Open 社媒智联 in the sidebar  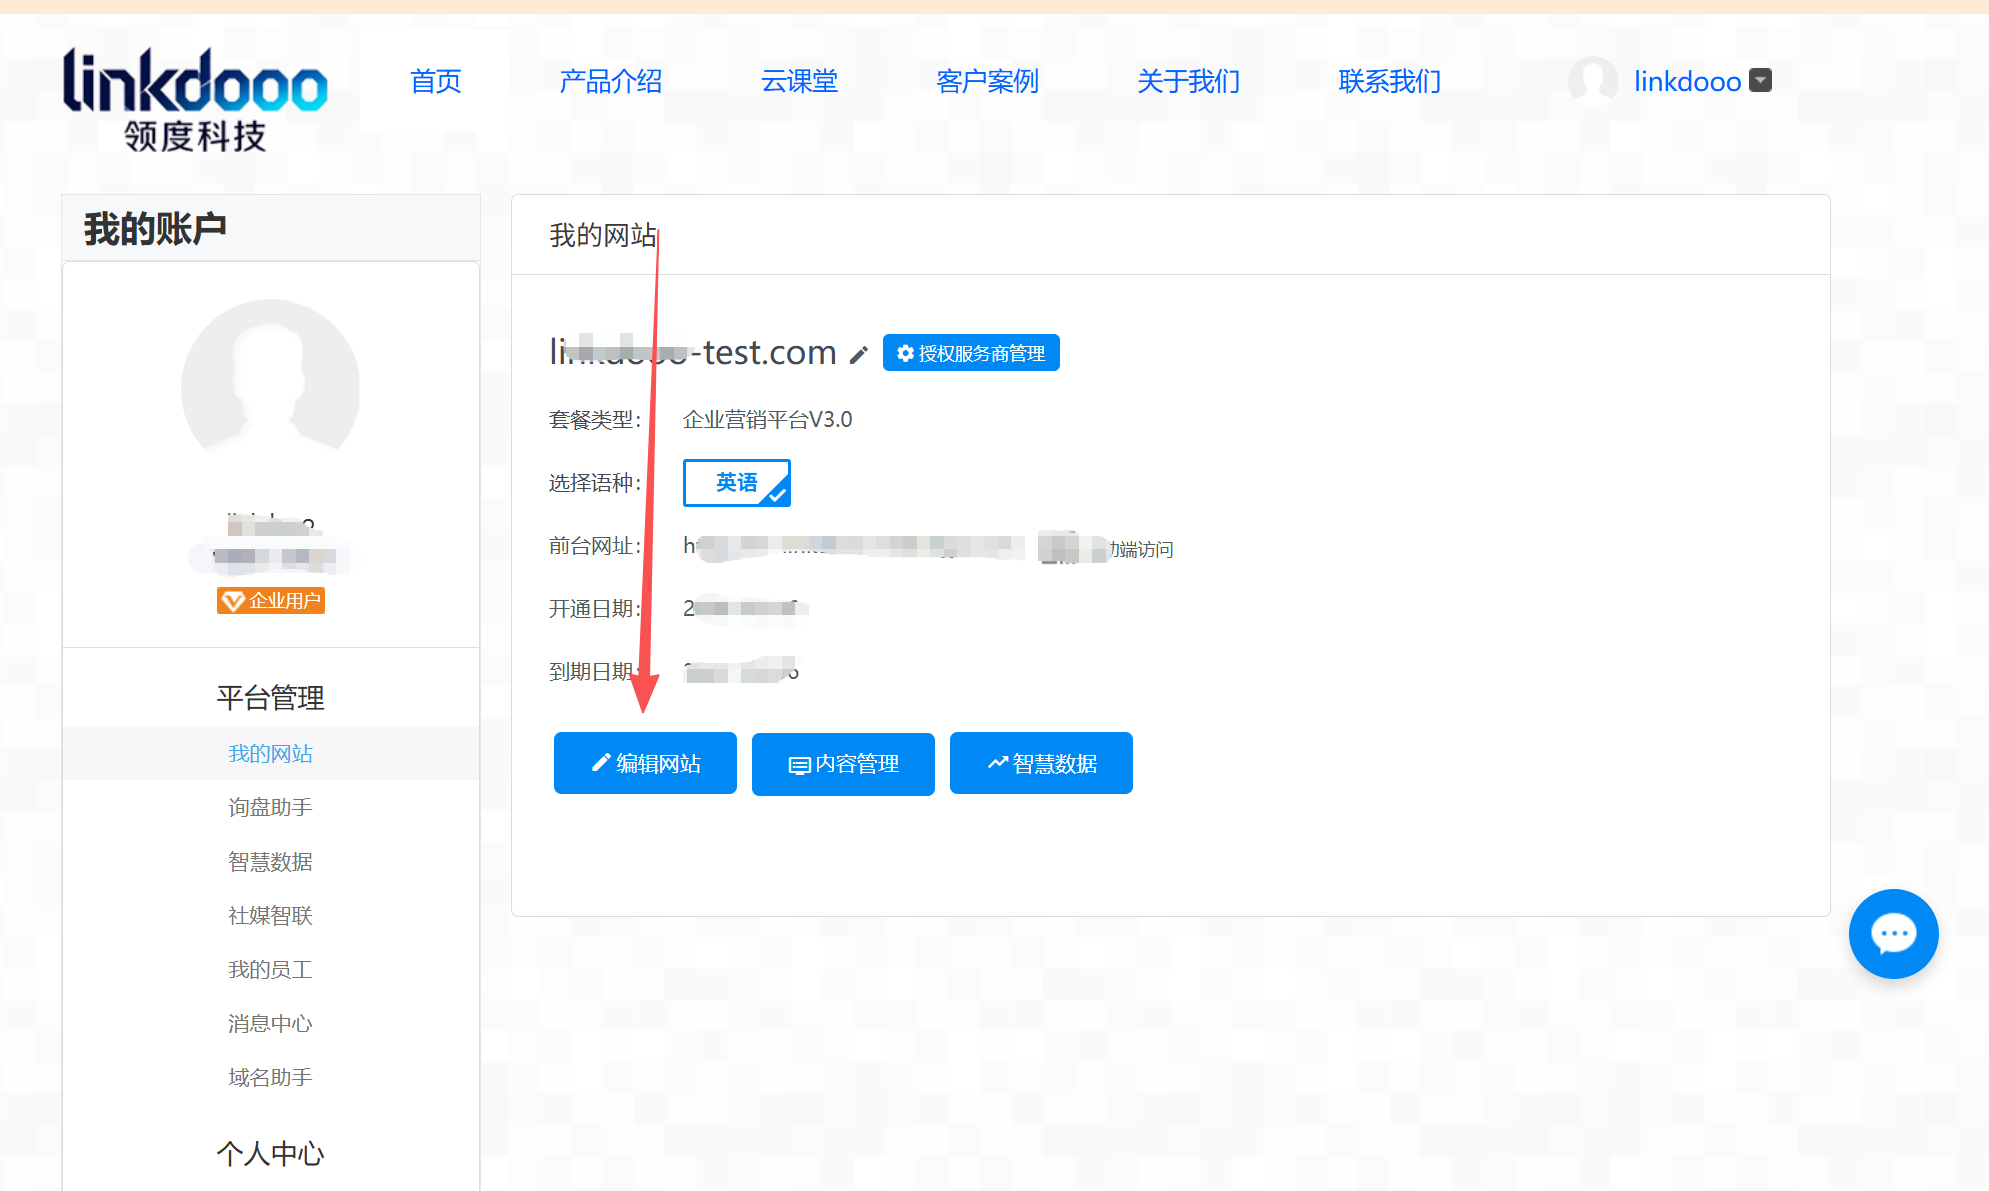point(270,915)
